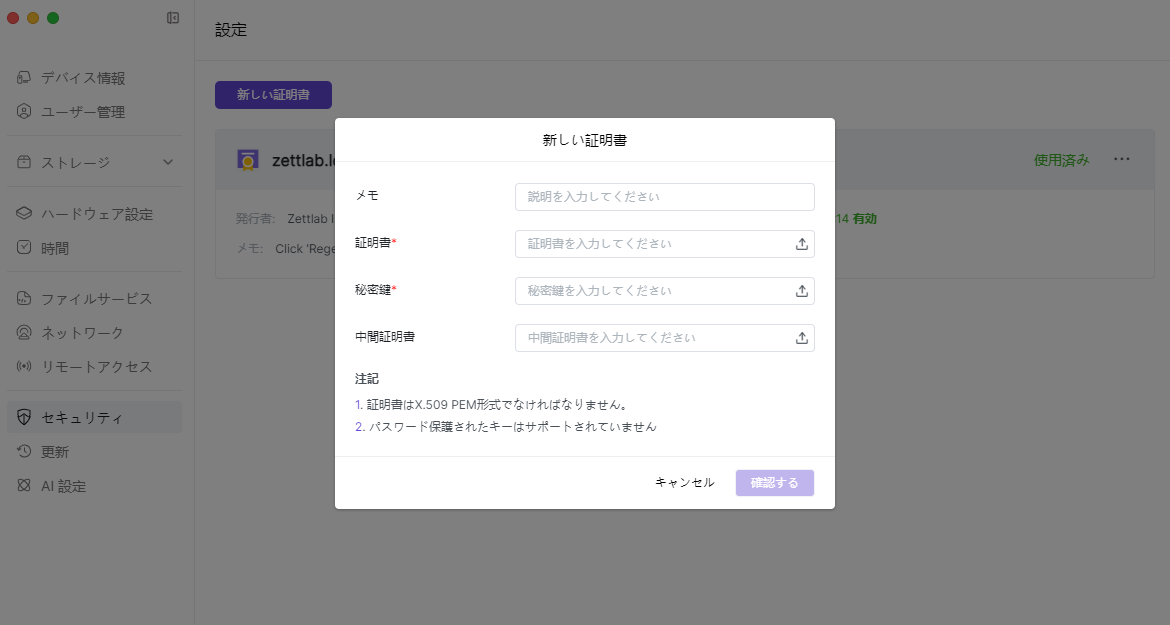This screenshot has height=625, width=1170.
Task: Open ハードウェア設定 in the sidebar
Action: [x=96, y=214]
